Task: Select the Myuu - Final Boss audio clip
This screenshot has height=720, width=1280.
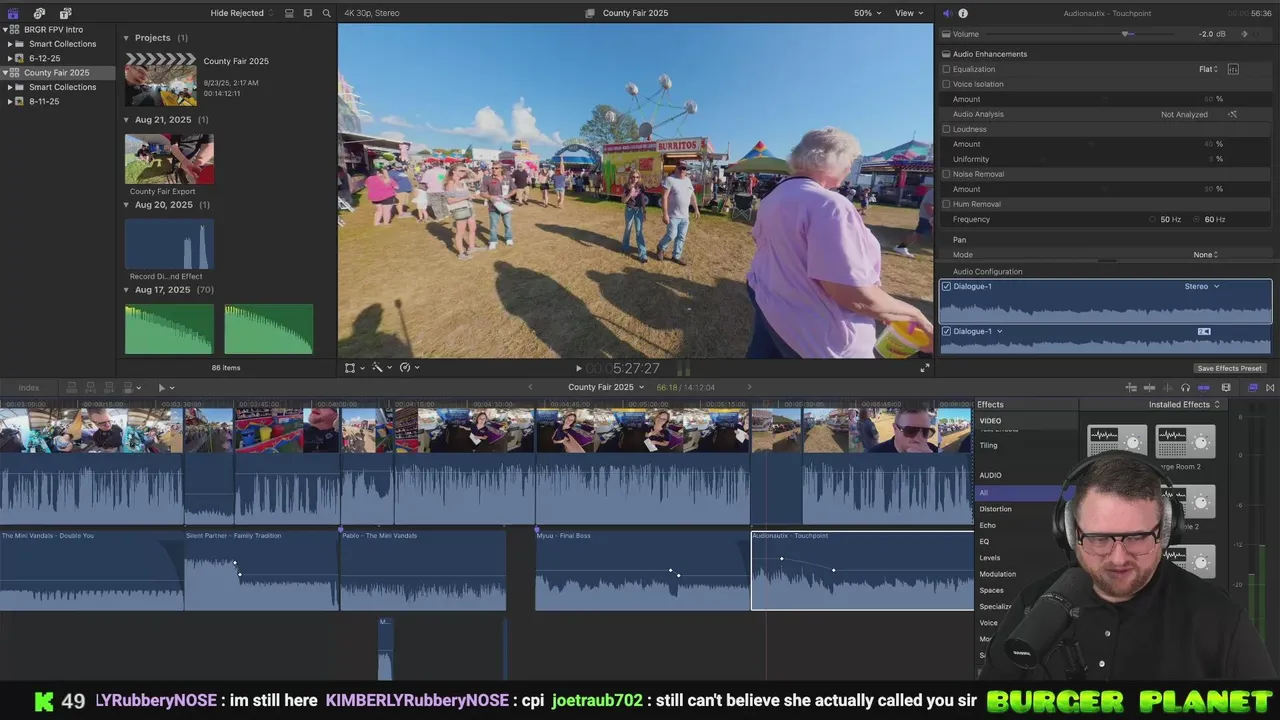Action: pos(642,570)
